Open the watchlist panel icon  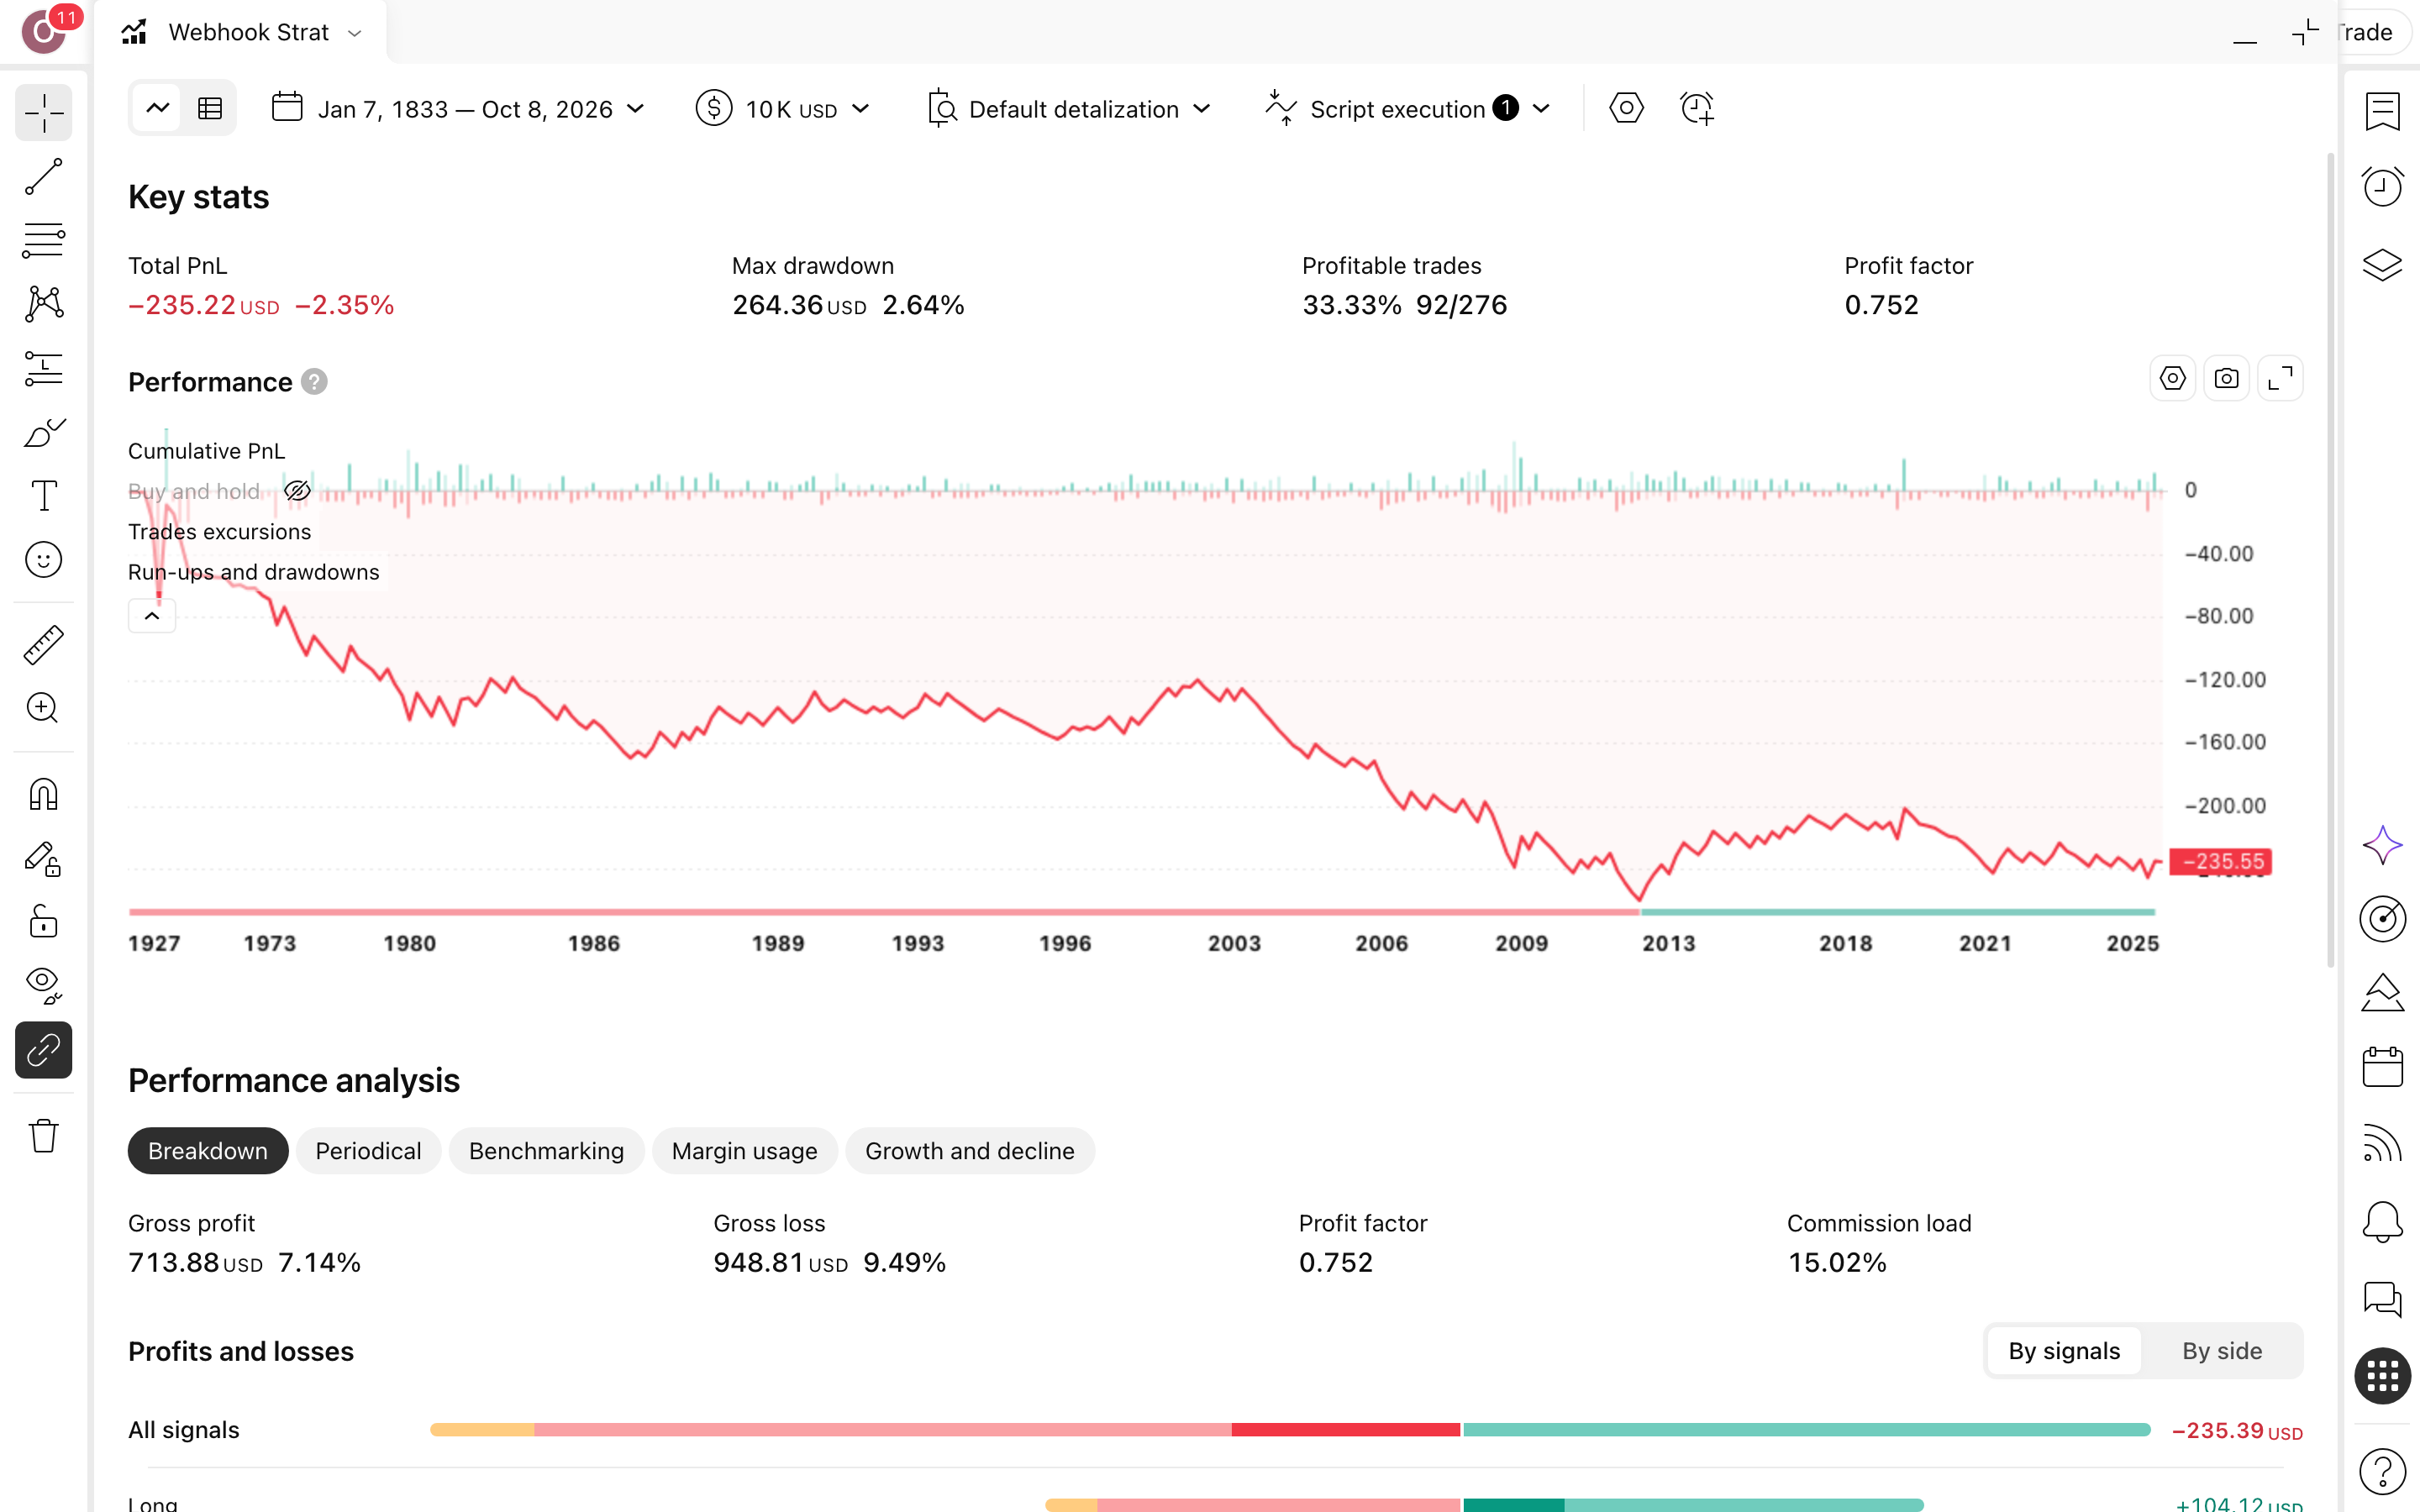pyautogui.click(x=2382, y=111)
